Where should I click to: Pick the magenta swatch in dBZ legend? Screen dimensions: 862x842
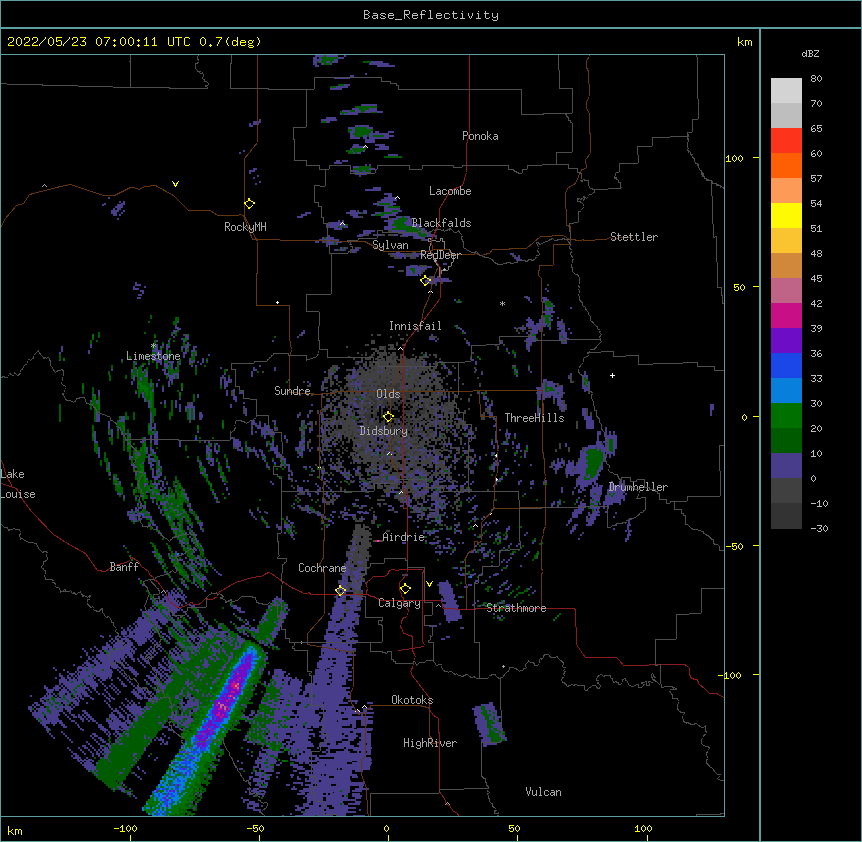pos(786,315)
